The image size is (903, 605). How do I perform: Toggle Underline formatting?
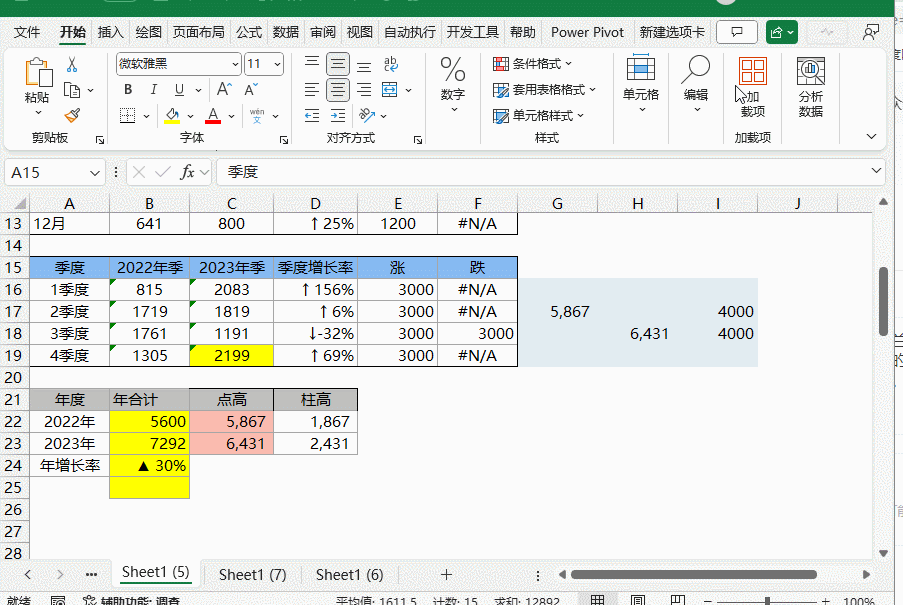(179, 90)
